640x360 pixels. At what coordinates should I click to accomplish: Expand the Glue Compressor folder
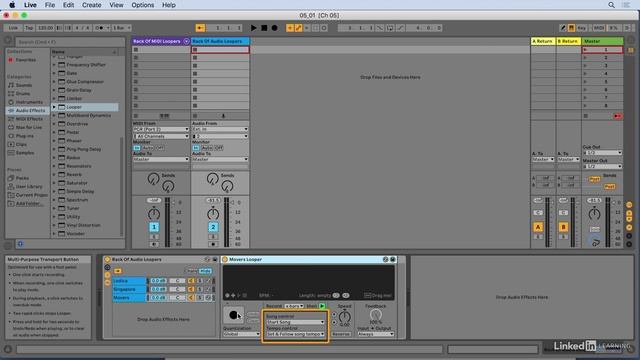click(x=54, y=82)
